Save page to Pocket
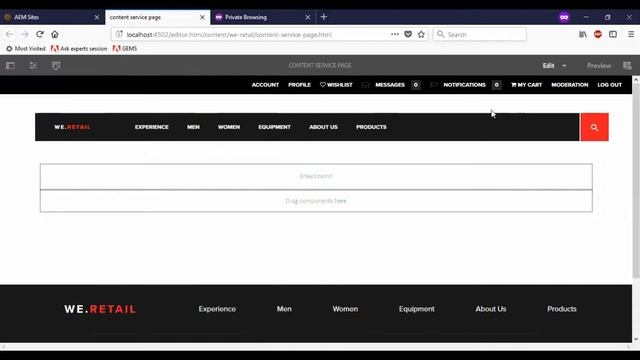Image resolution: width=640 pixels, height=360 pixels. pos(408,34)
